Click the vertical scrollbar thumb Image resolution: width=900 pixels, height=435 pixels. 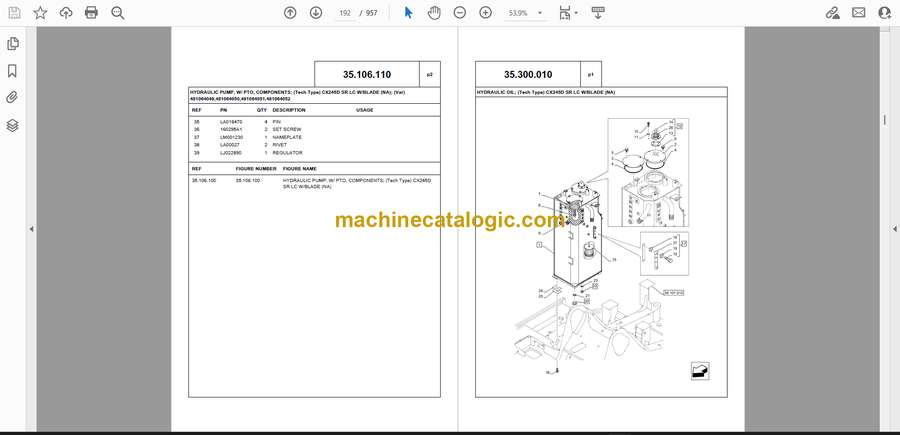pos(884,119)
